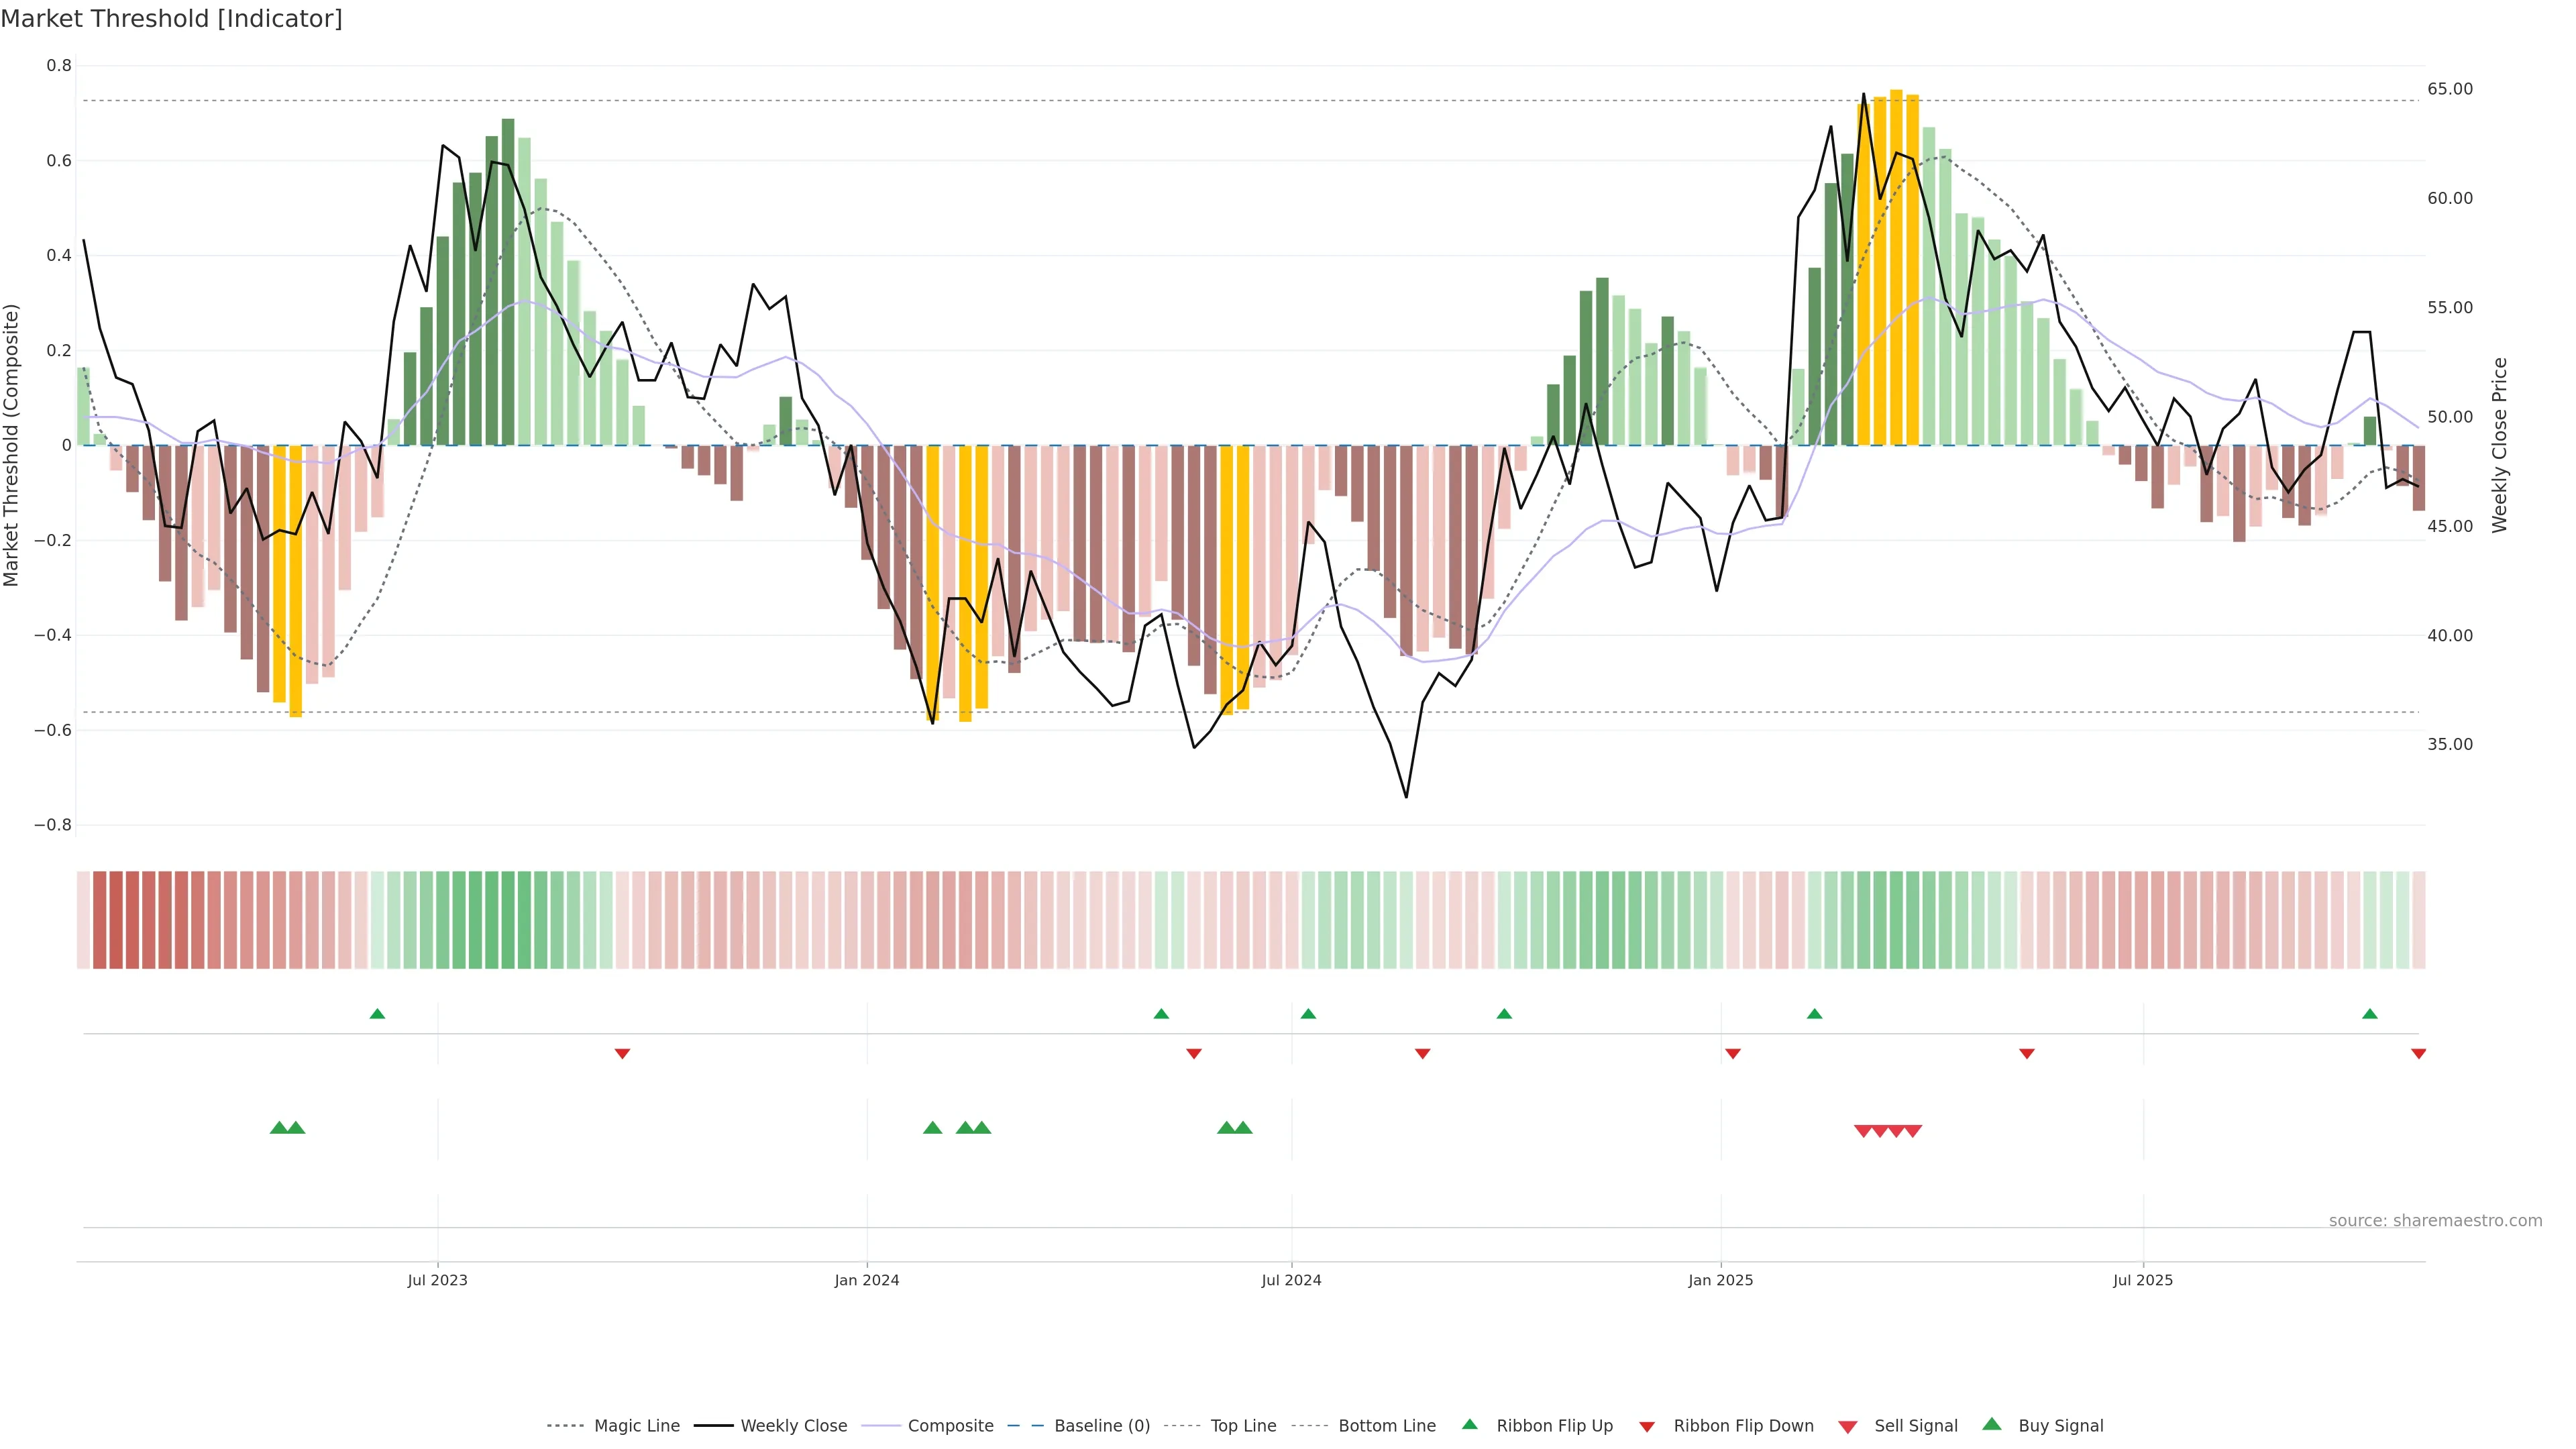Click the green ribbon flip up marker just after Jul 2024

point(1308,1014)
